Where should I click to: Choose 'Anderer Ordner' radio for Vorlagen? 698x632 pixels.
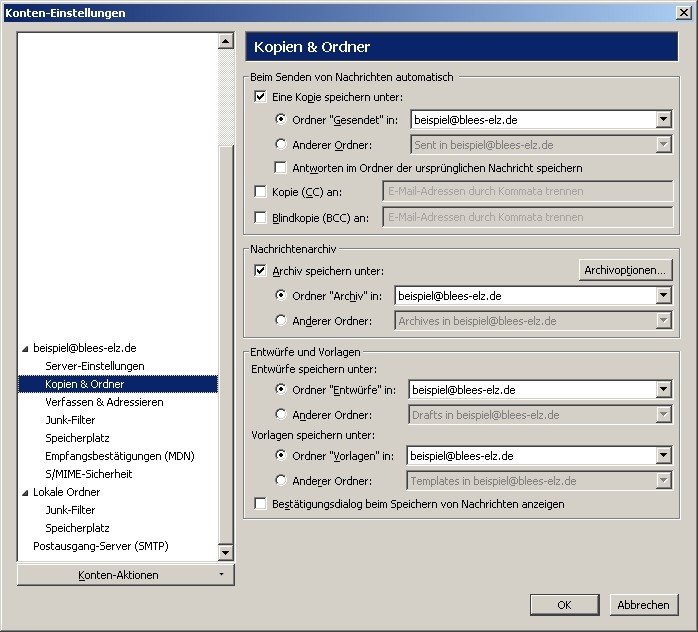coord(280,480)
